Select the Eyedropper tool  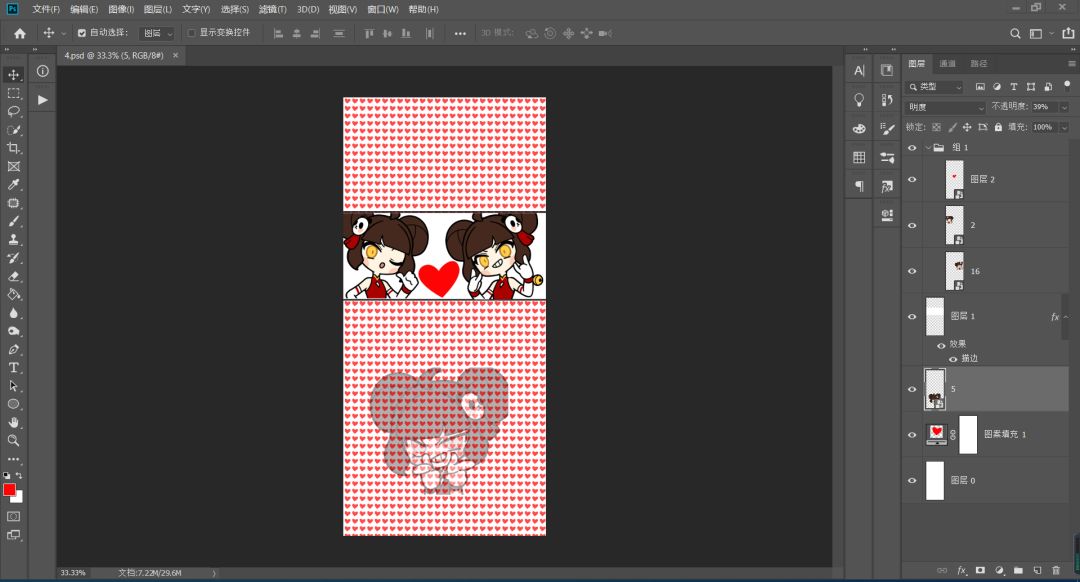13,185
